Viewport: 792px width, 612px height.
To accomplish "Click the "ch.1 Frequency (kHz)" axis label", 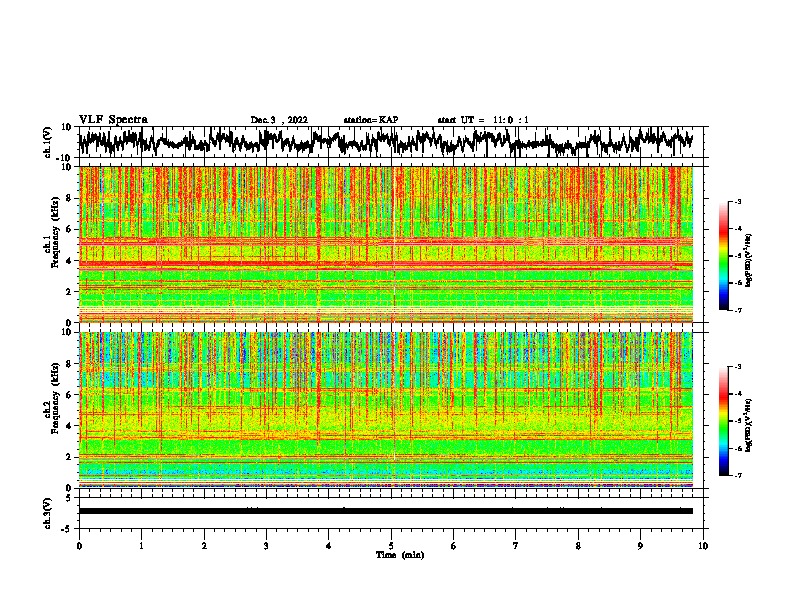I will tap(52, 232).
